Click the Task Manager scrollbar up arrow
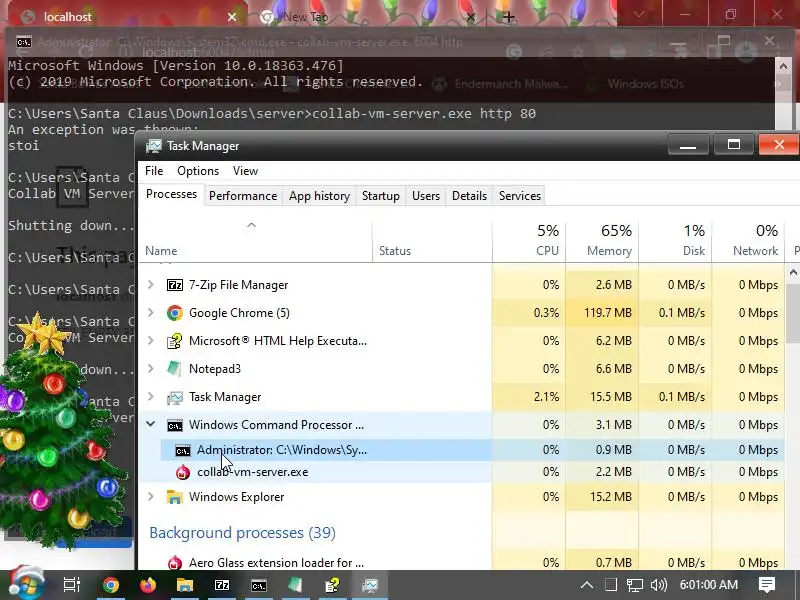Image resolution: width=800 pixels, height=600 pixels. (x=793, y=272)
